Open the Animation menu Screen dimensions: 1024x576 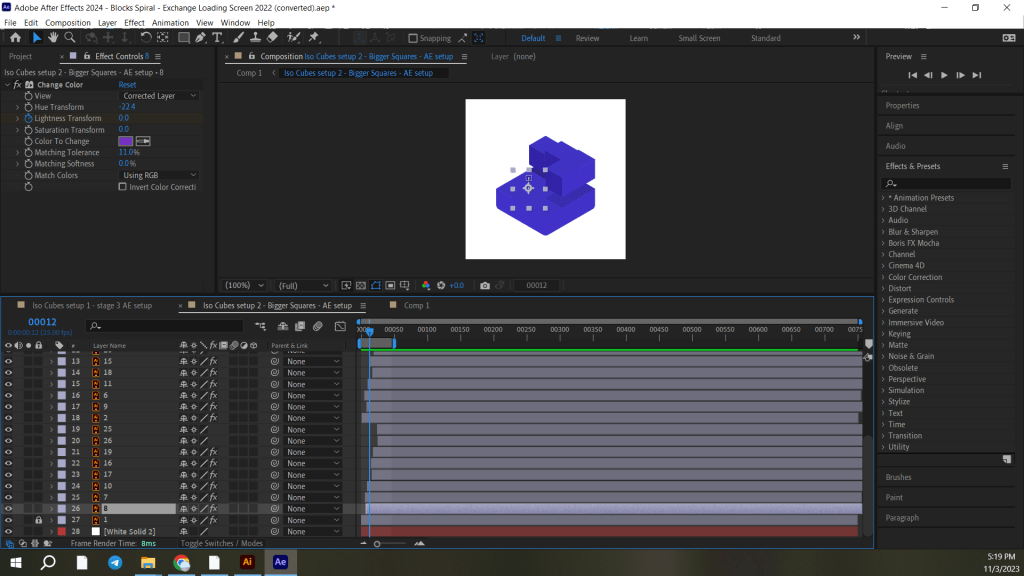point(170,22)
